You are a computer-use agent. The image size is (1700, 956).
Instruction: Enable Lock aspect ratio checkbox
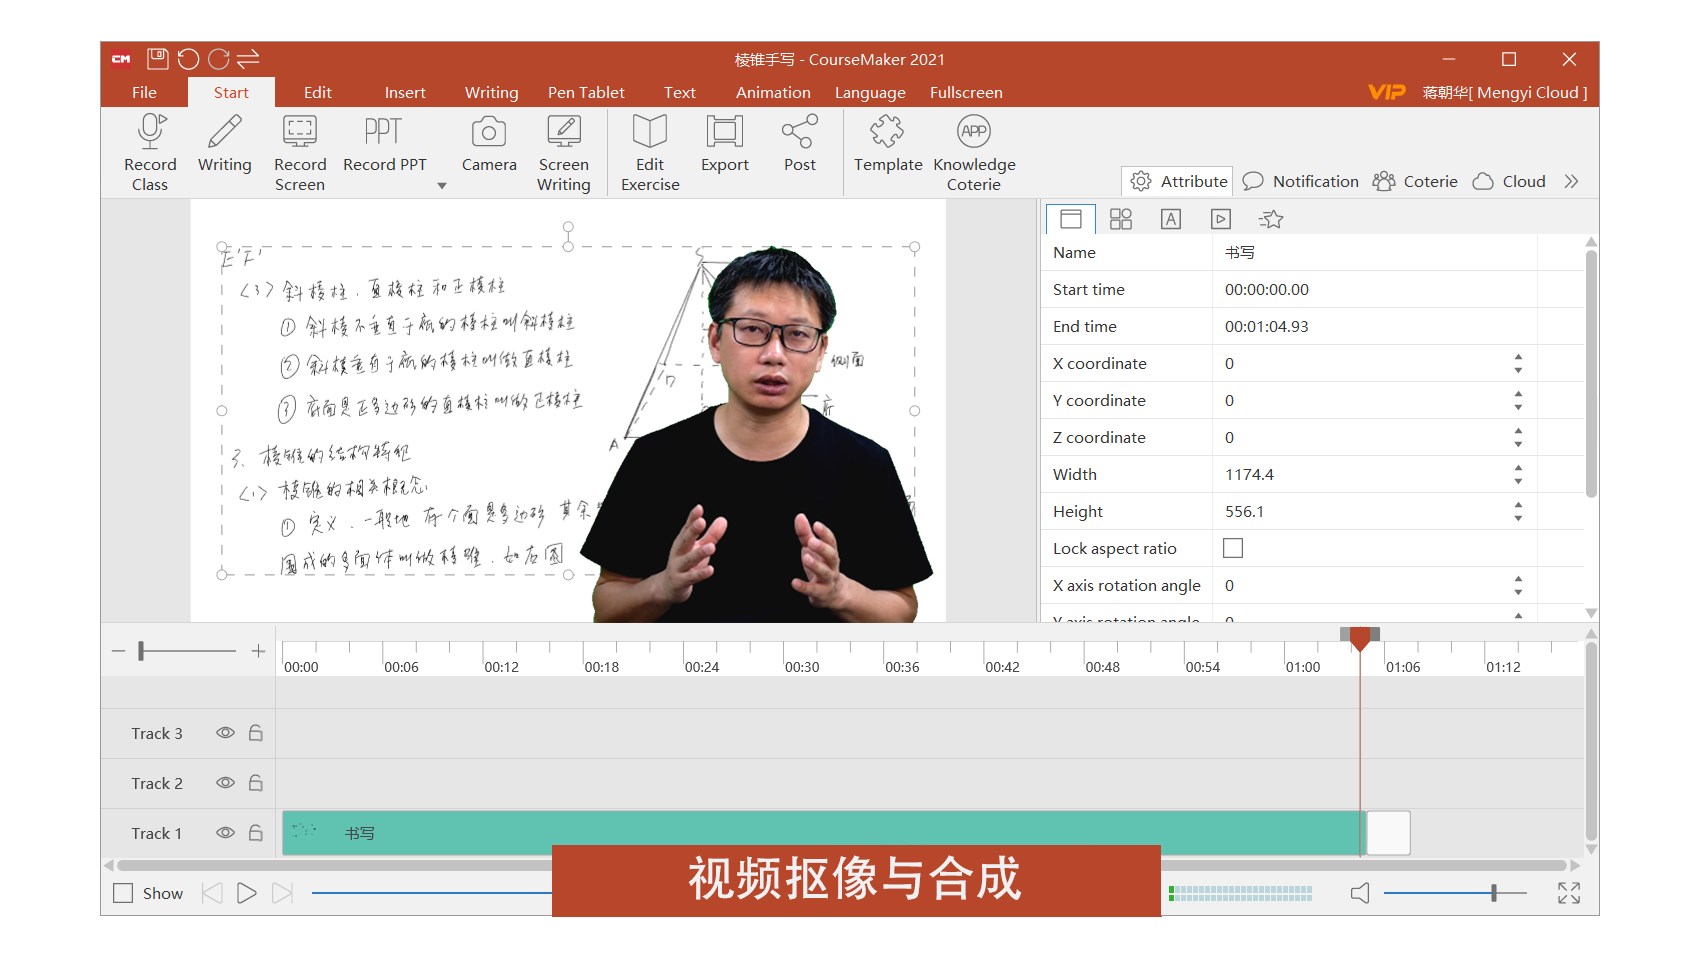click(1233, 548)
